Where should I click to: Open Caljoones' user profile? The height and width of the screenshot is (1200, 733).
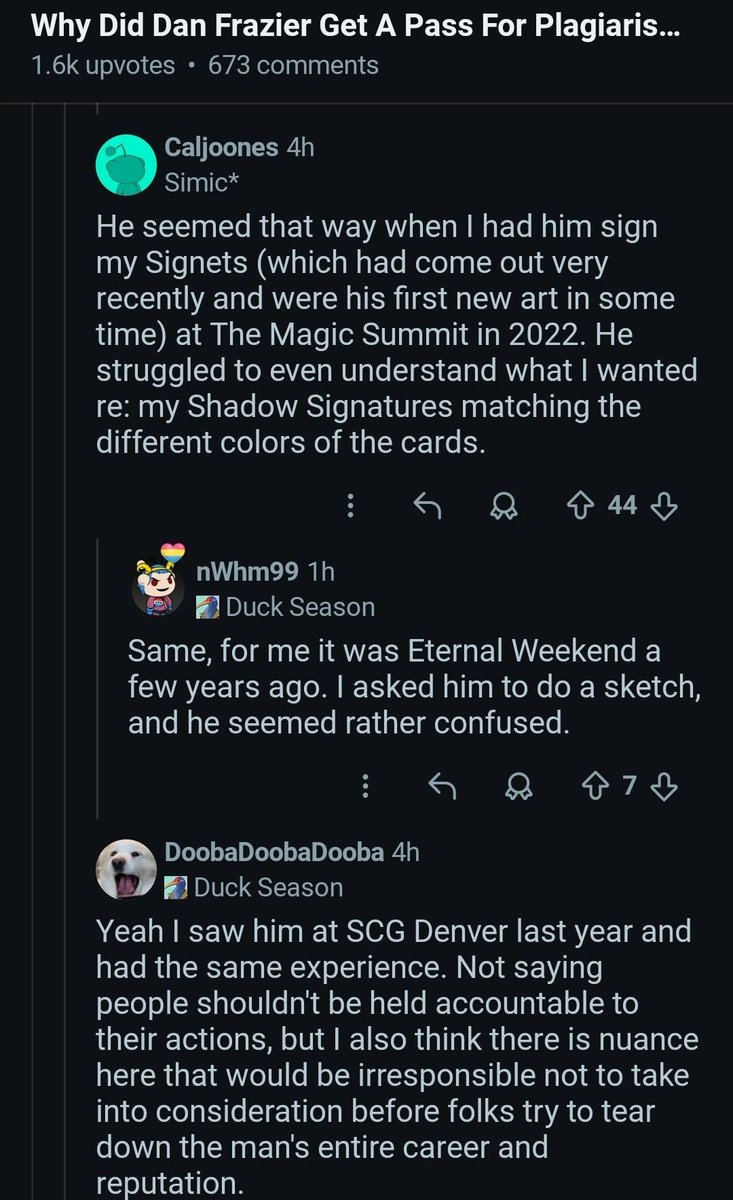221,147
